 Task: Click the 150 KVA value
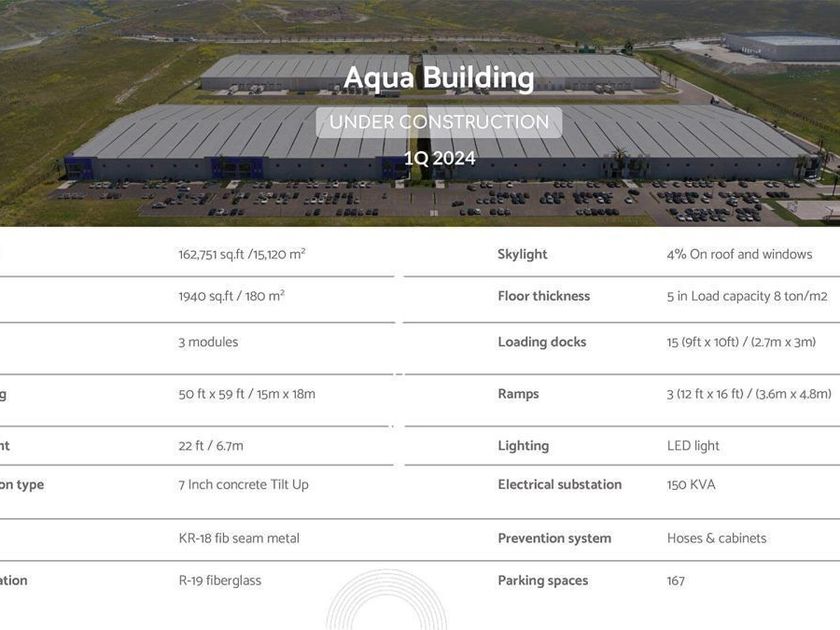coord(691,485)
